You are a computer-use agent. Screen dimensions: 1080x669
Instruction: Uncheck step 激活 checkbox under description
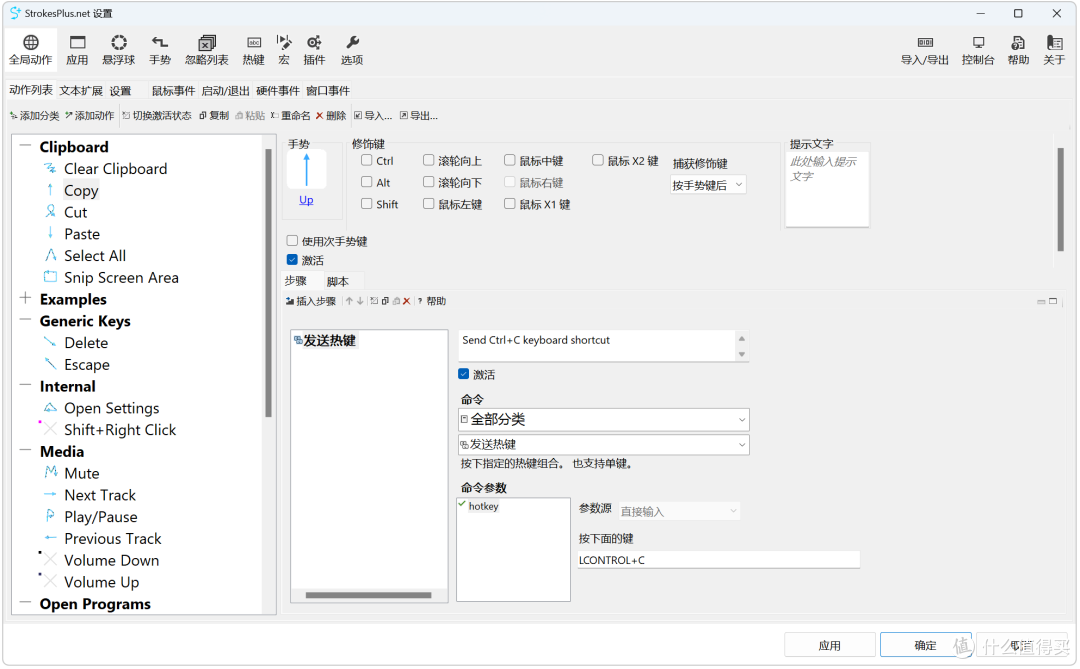pyautogui.click(x=464, y=374)
